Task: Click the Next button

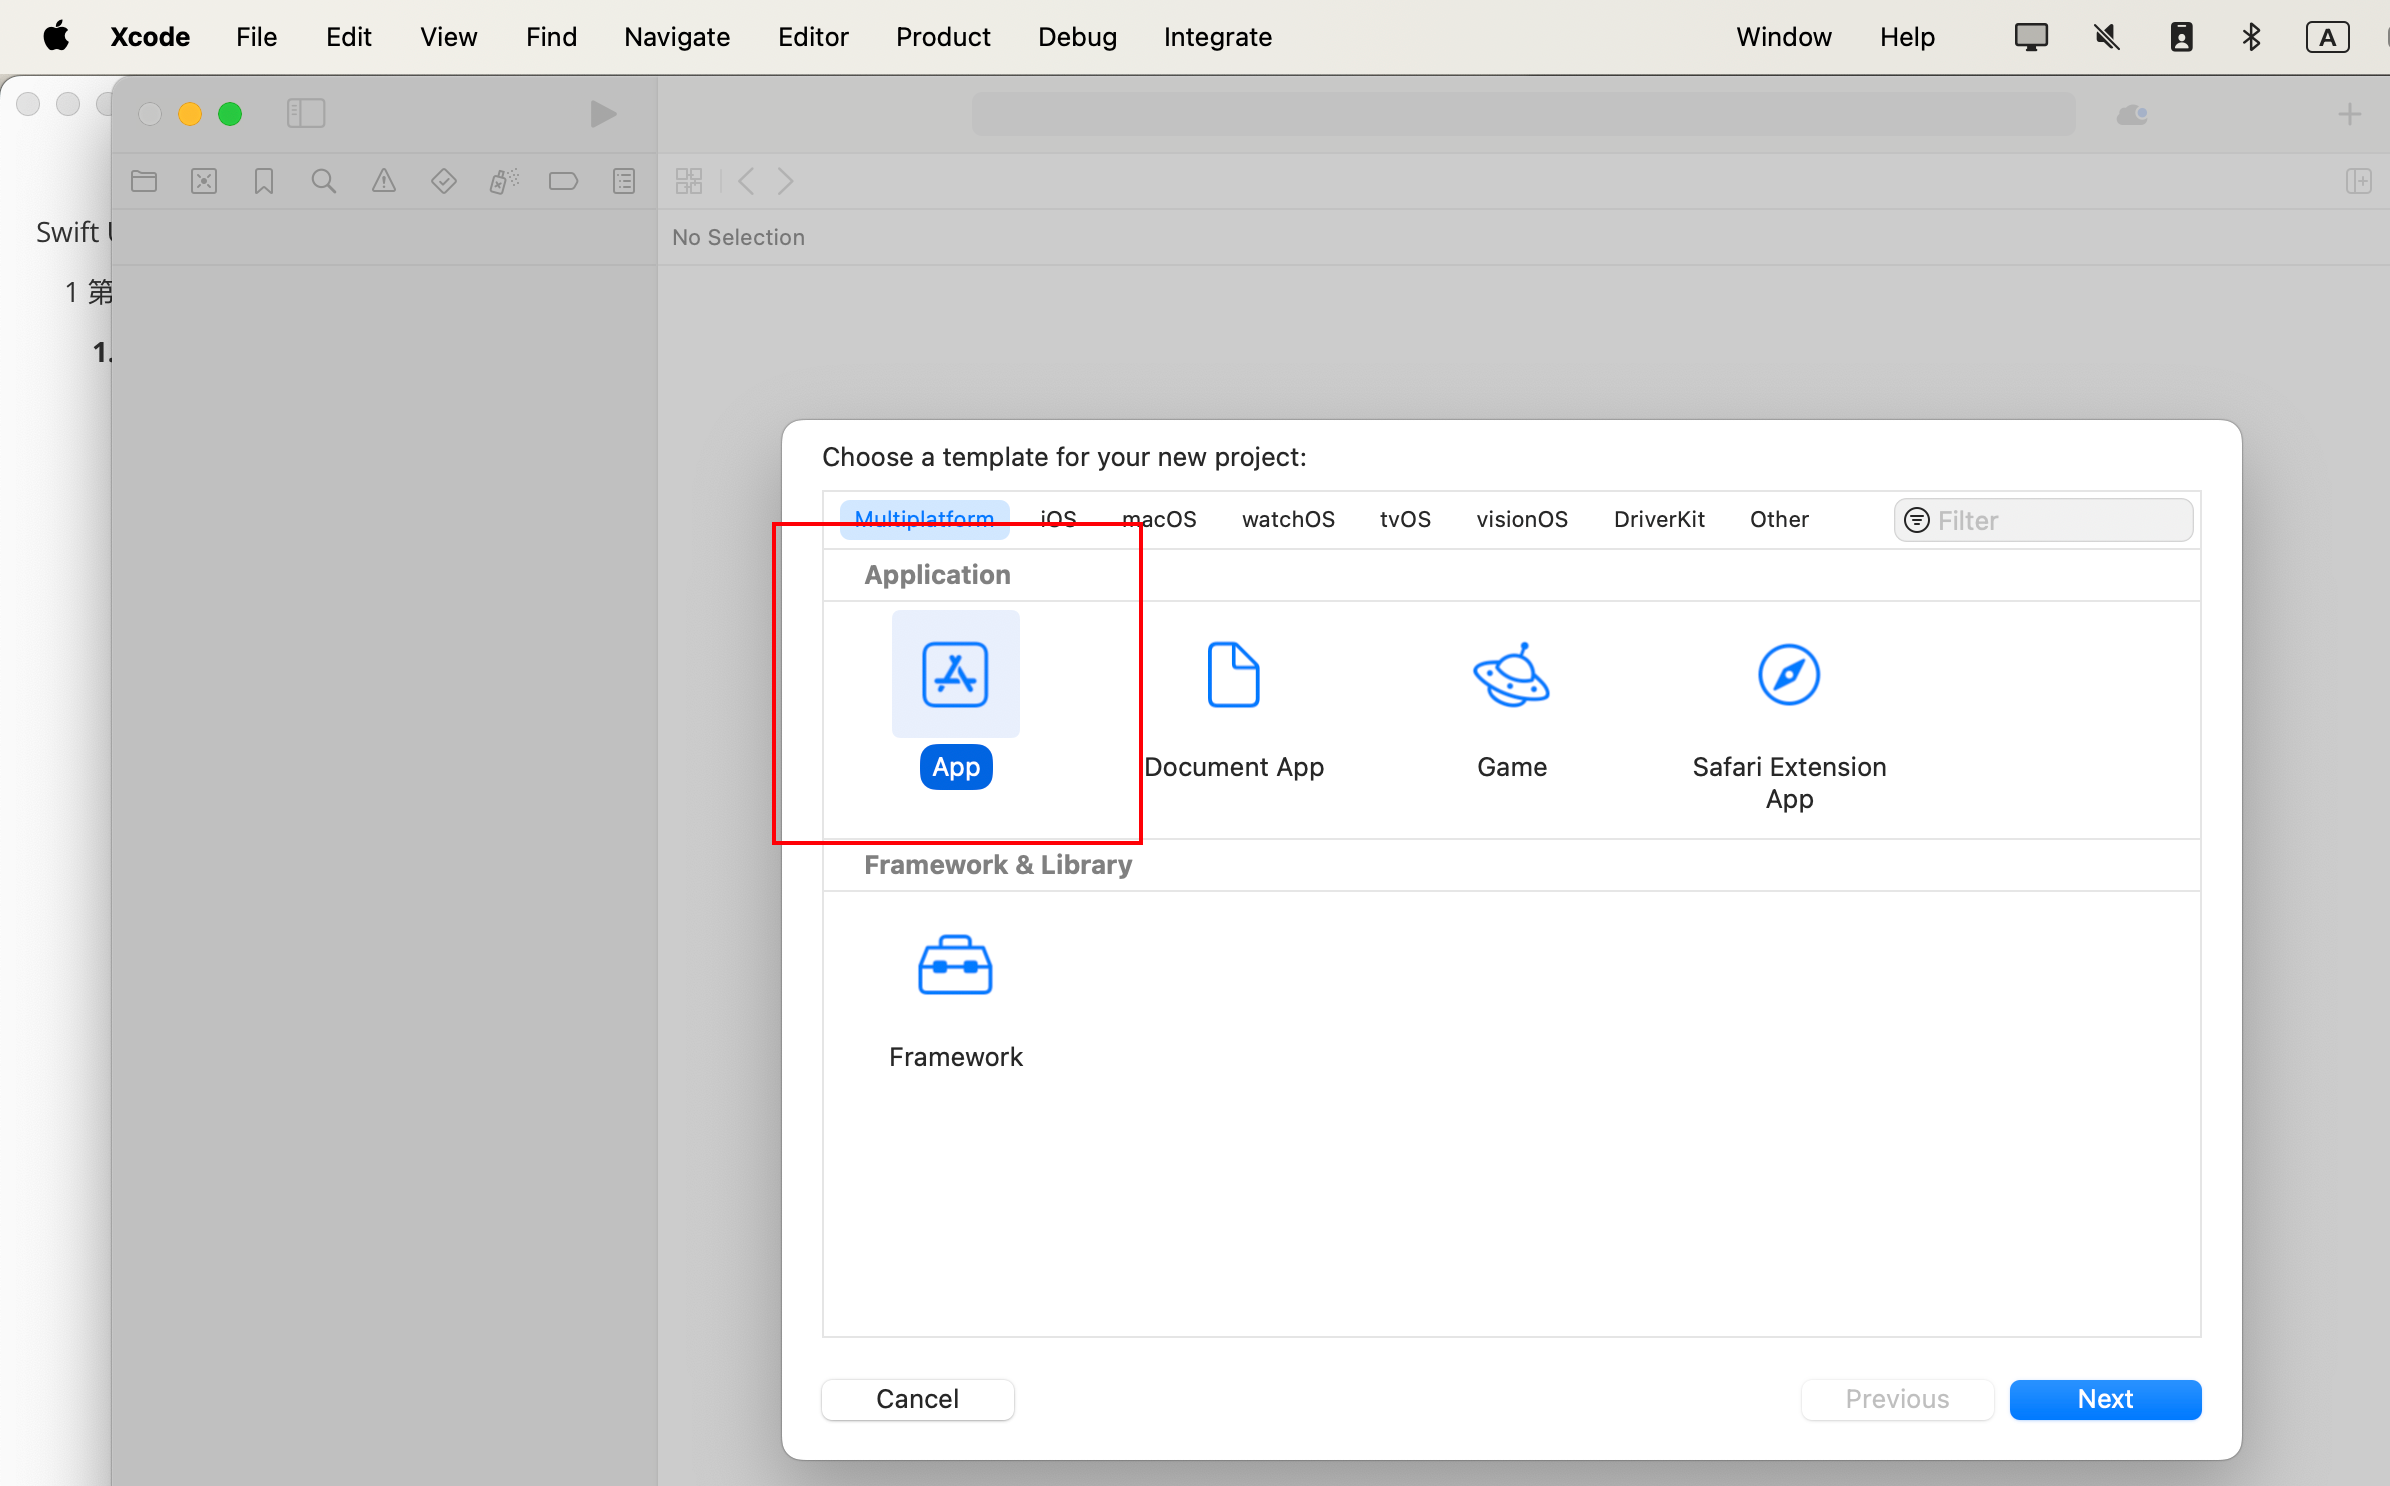Action: (2105, 1399)
